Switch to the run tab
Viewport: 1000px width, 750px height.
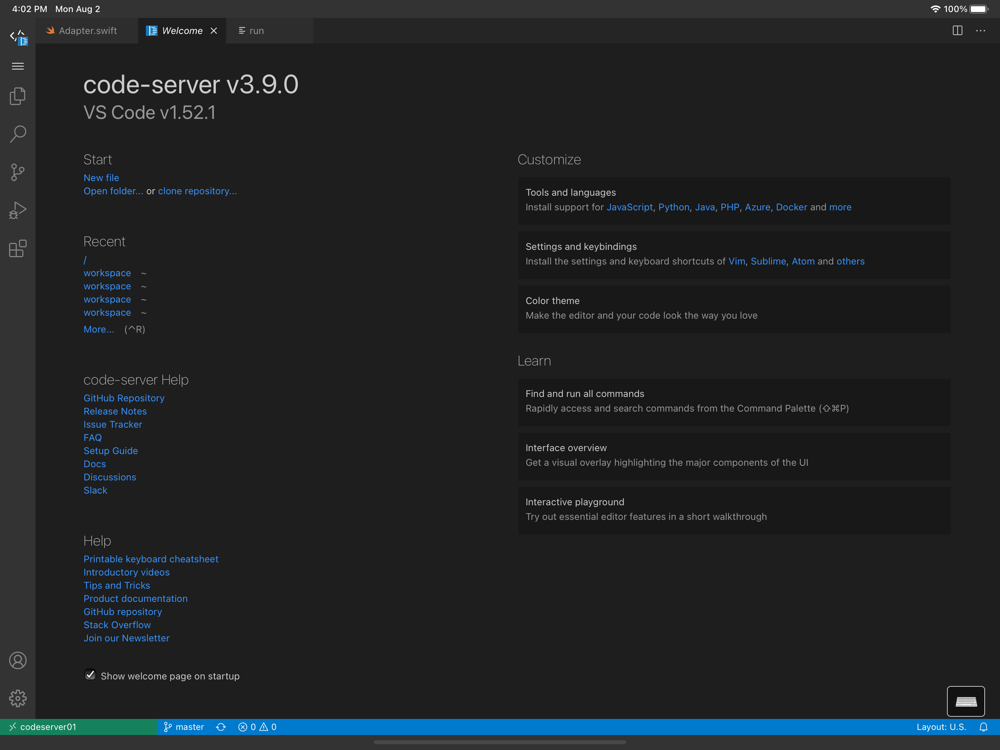coord(270,31)
